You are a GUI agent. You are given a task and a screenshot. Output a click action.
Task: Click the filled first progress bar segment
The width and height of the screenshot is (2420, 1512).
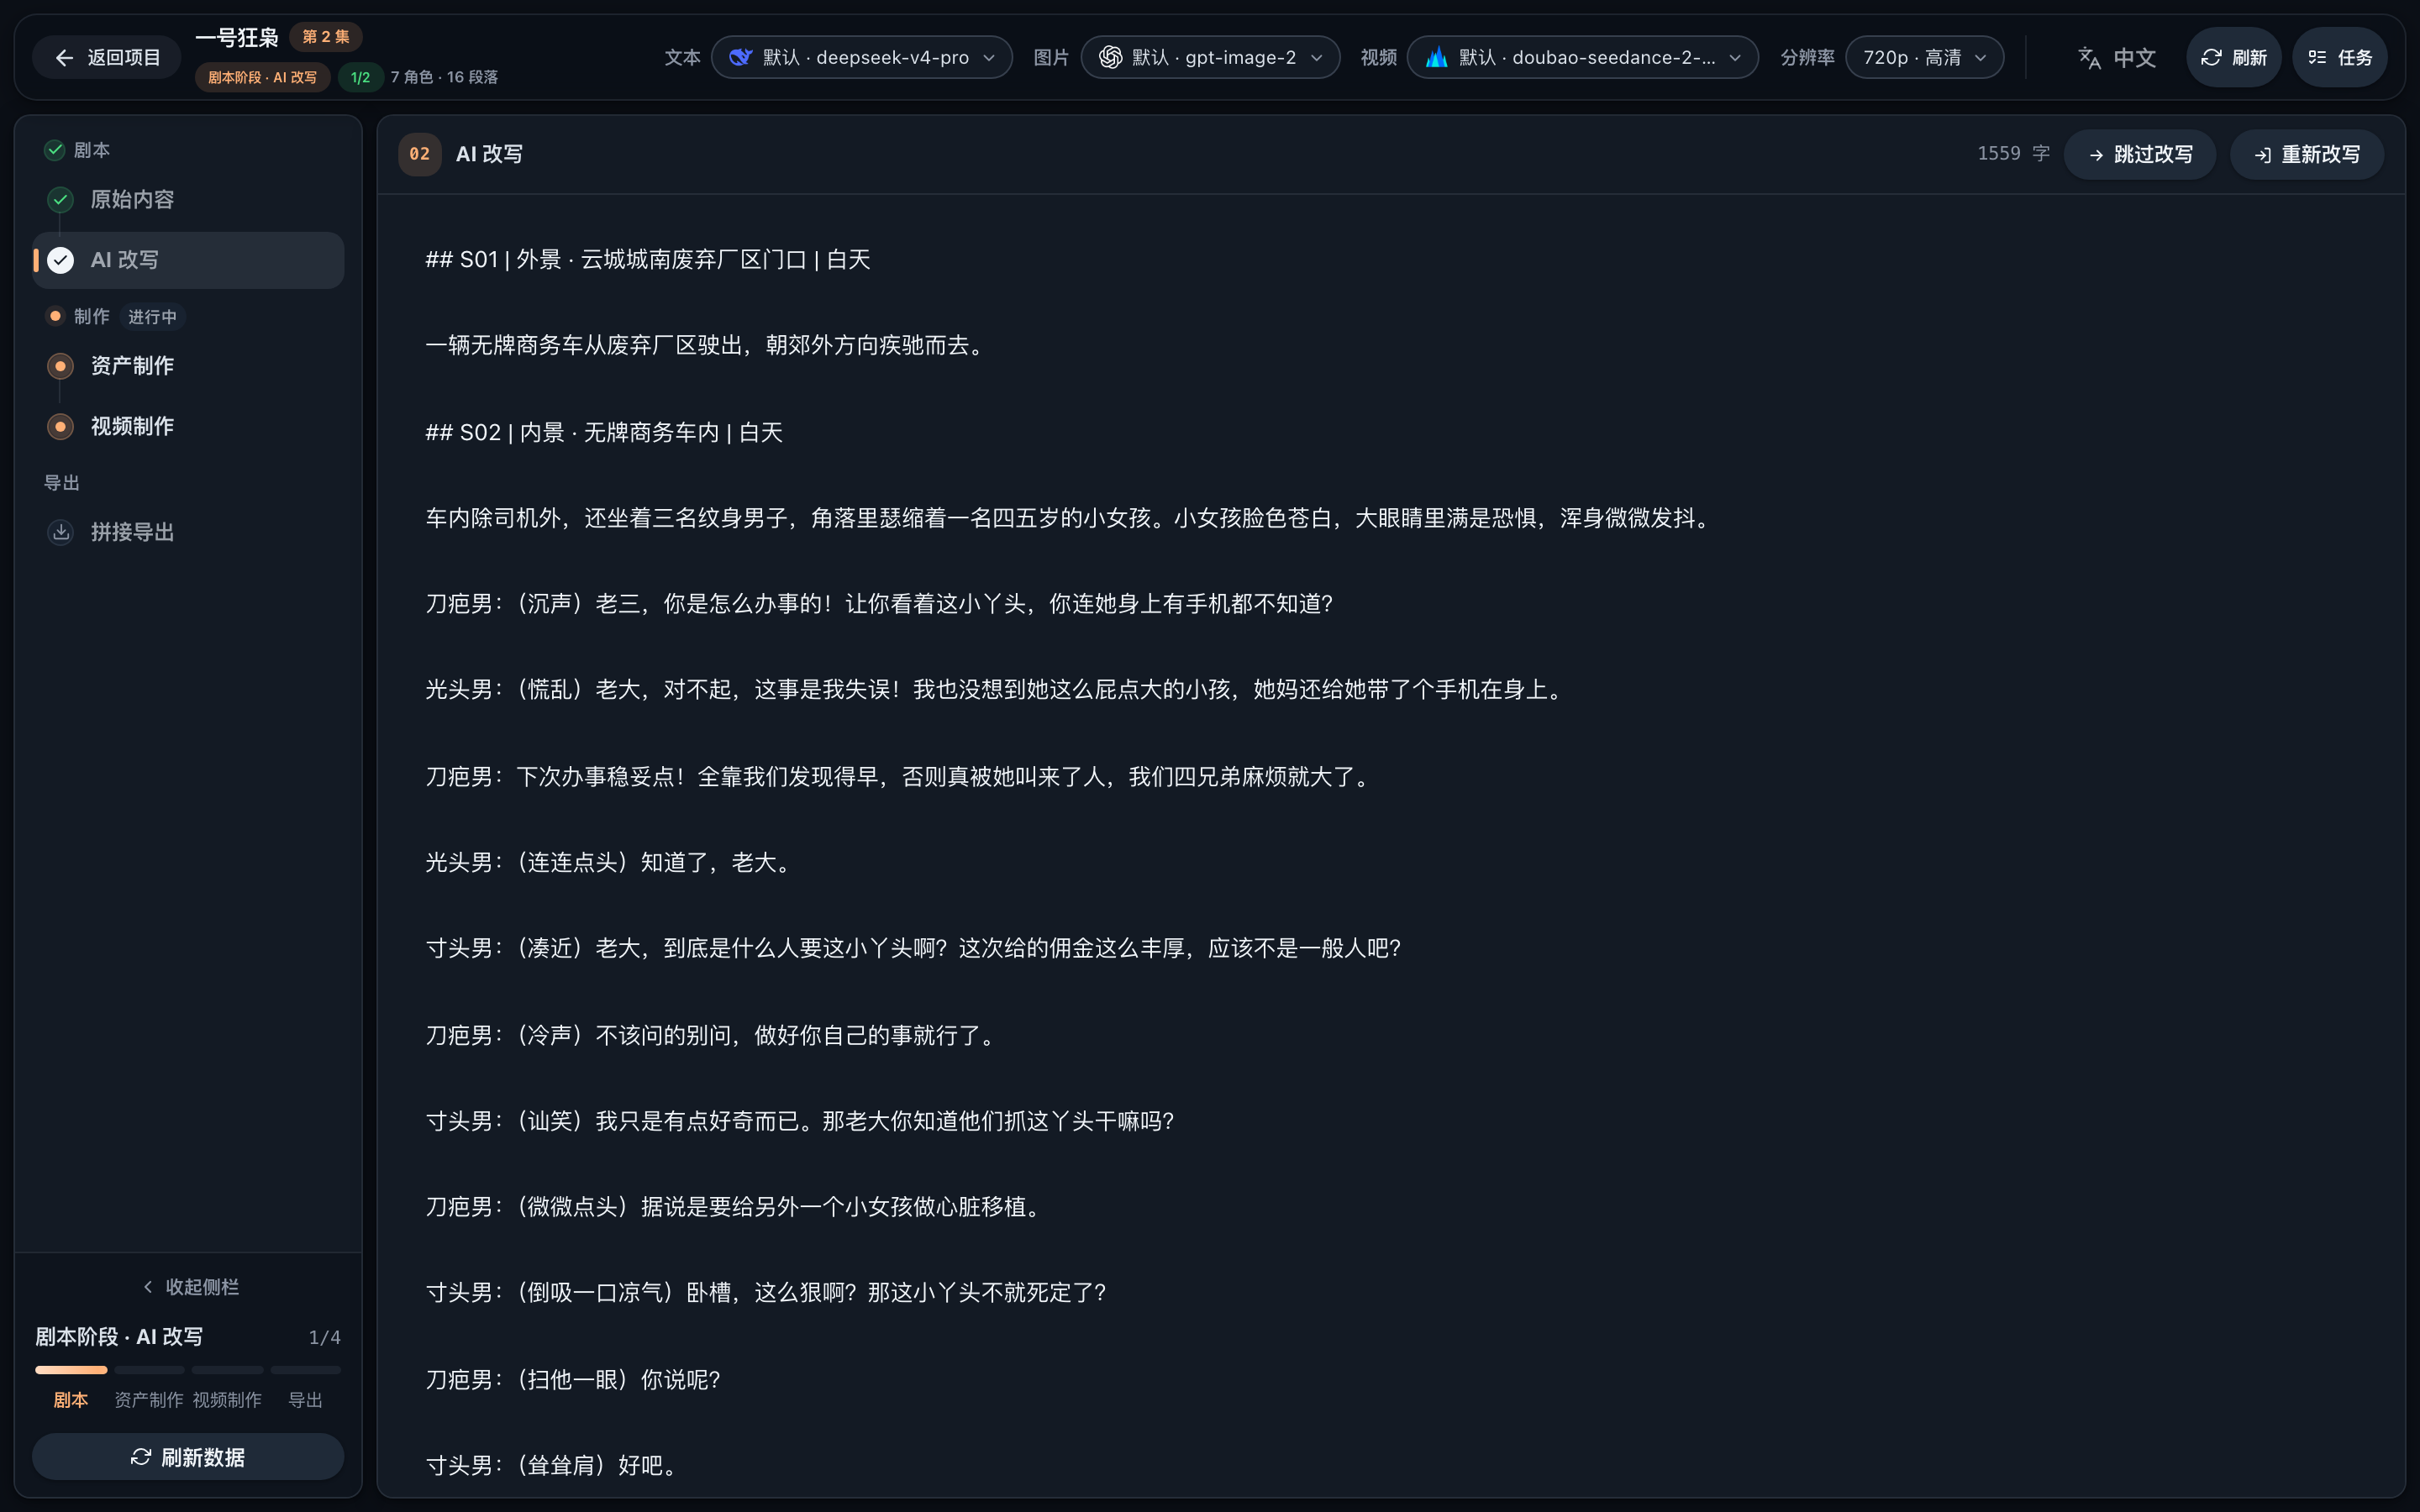(x=71, y=1369)
